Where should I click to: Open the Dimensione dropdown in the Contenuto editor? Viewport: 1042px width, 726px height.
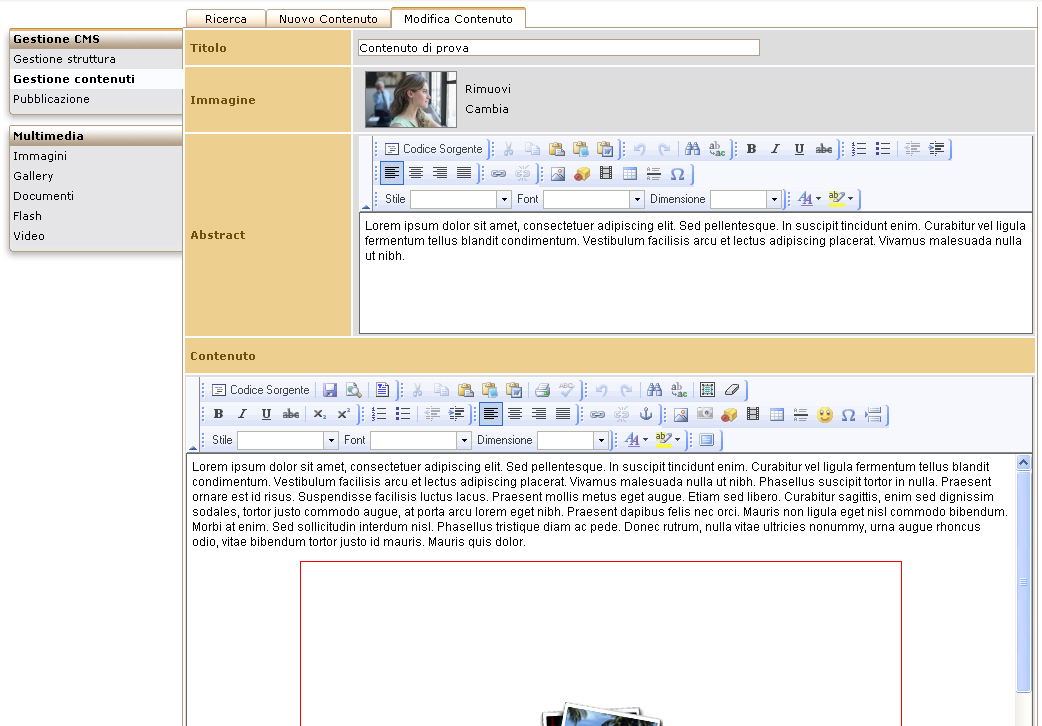point(601,440)
